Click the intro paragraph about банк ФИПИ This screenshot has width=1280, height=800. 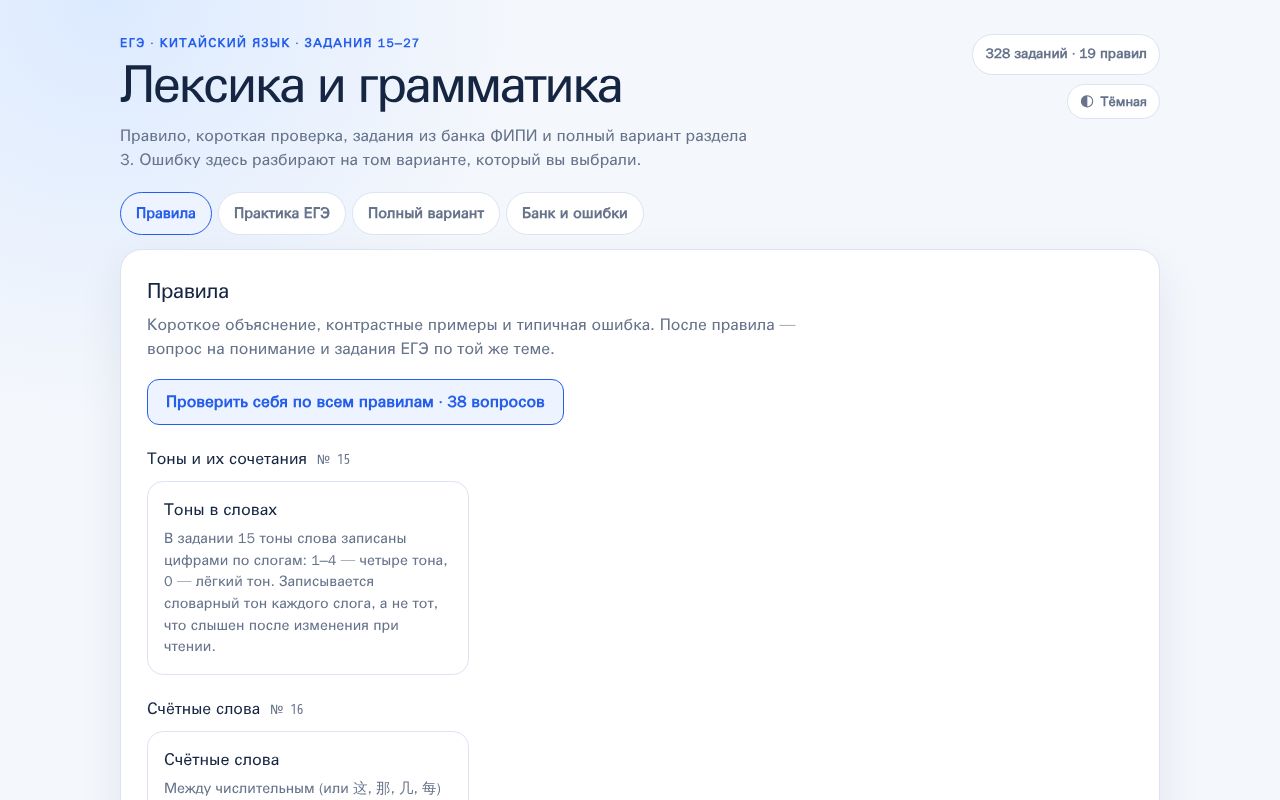pyautogui.click(x=433, y=147)
